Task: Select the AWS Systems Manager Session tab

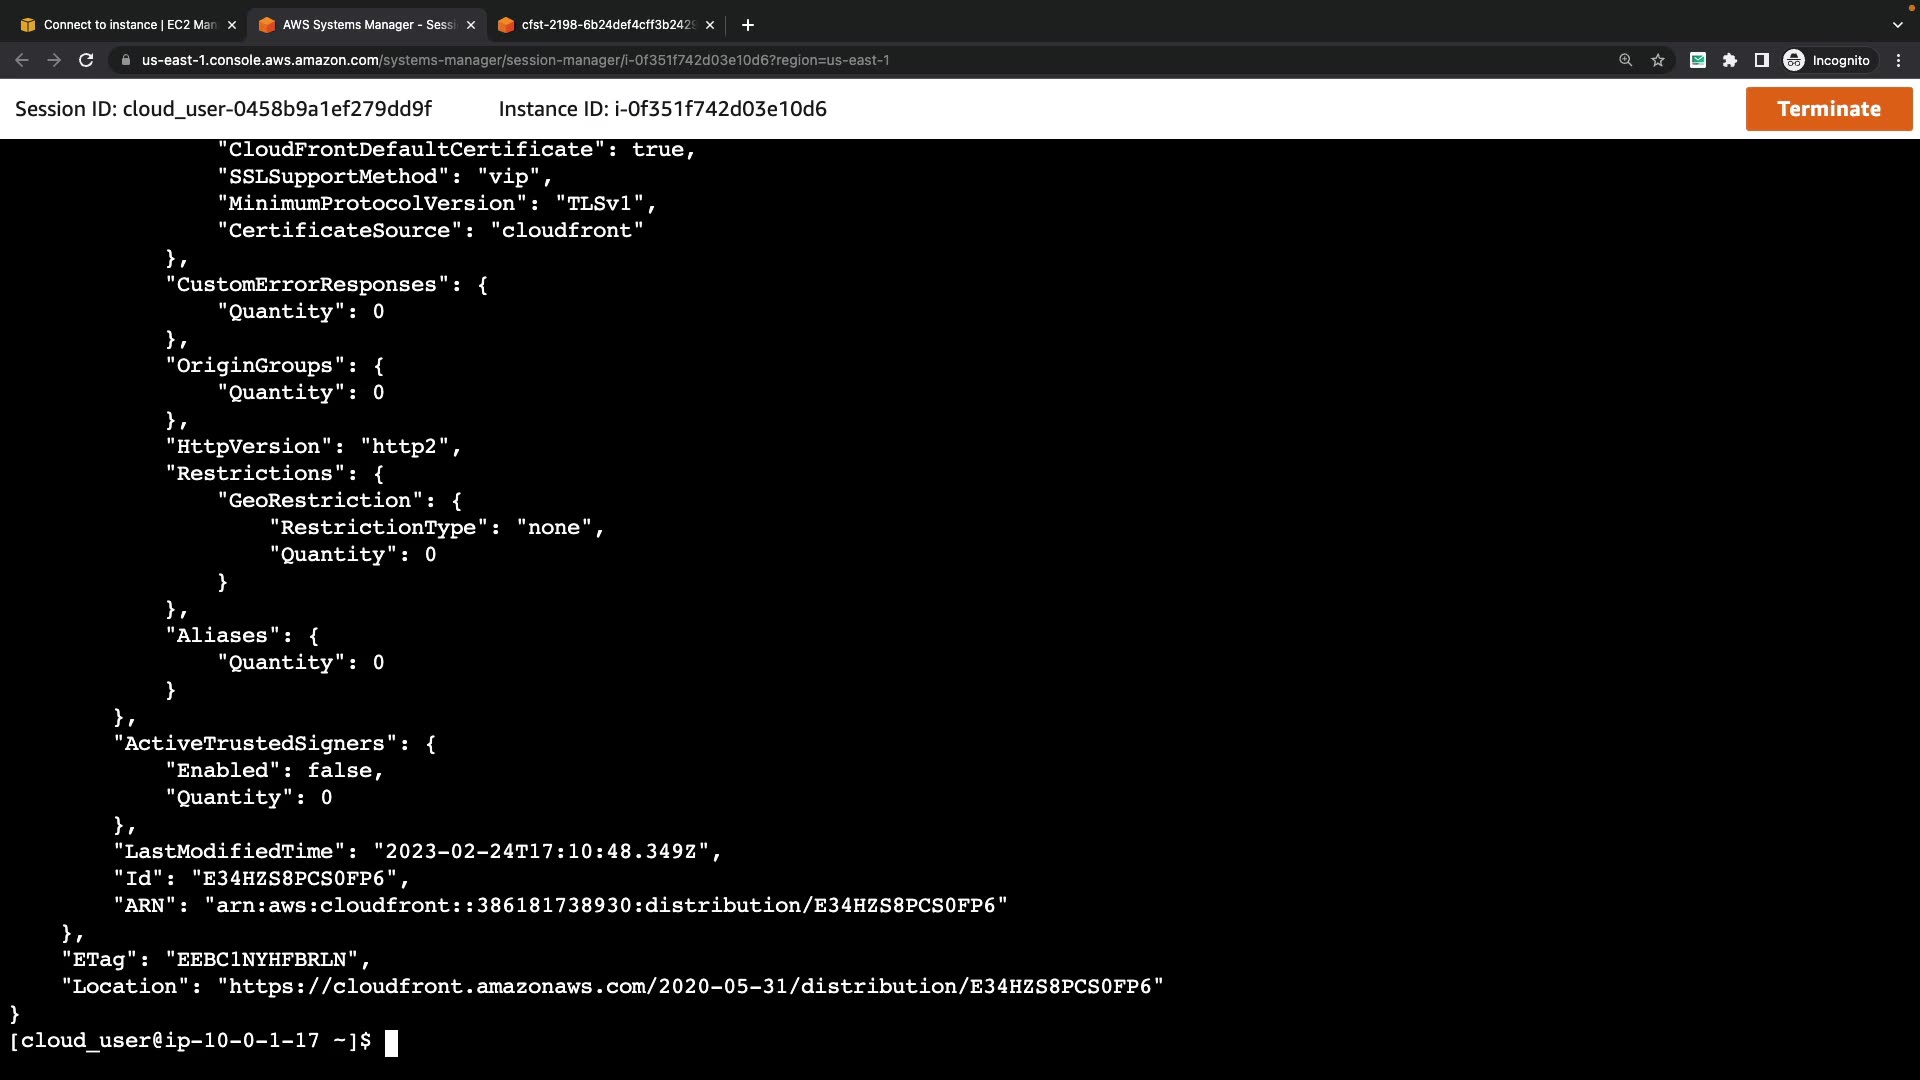Action: coord(367,25)
